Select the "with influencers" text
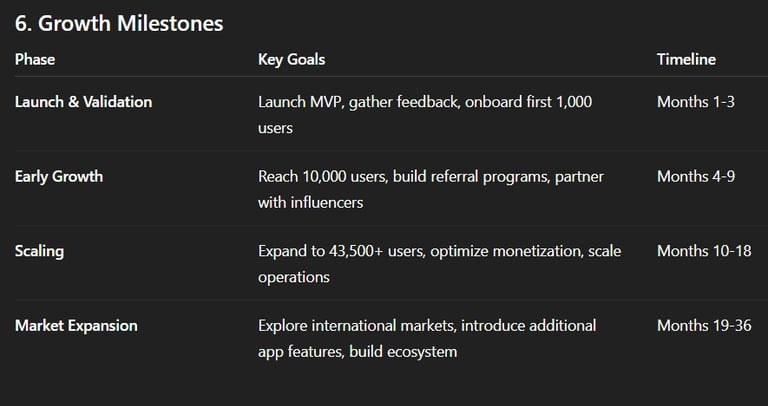 [310, 202]
